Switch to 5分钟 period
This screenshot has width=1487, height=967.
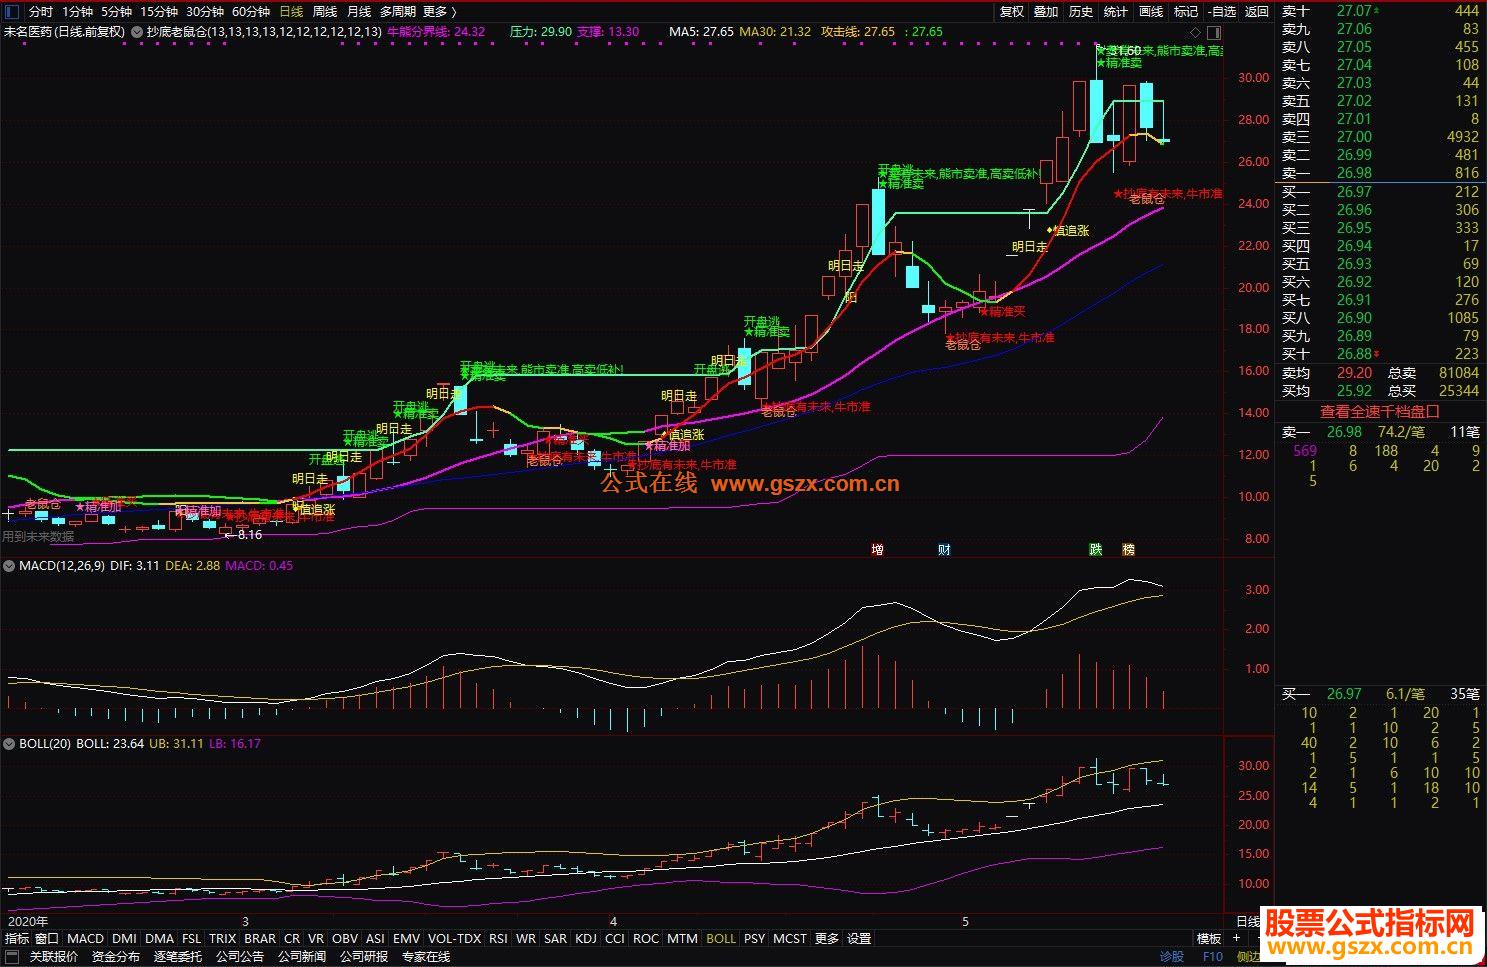point(116,12)
